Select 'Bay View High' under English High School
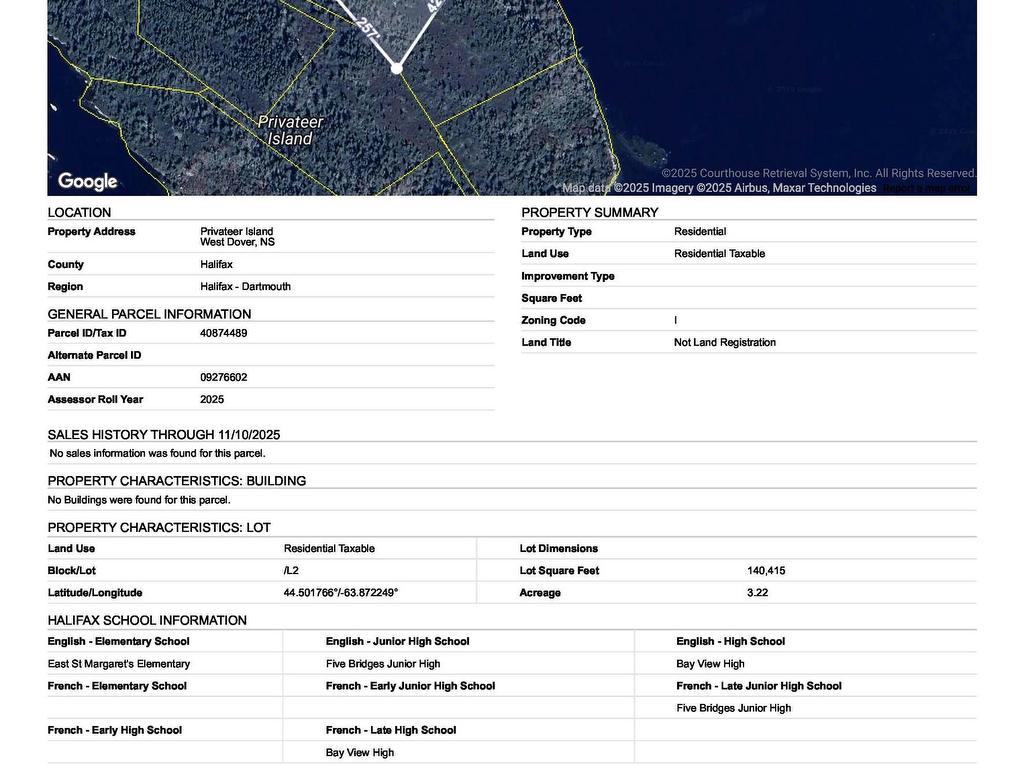The image size is (1024, 768). click(x=710, y=664)
